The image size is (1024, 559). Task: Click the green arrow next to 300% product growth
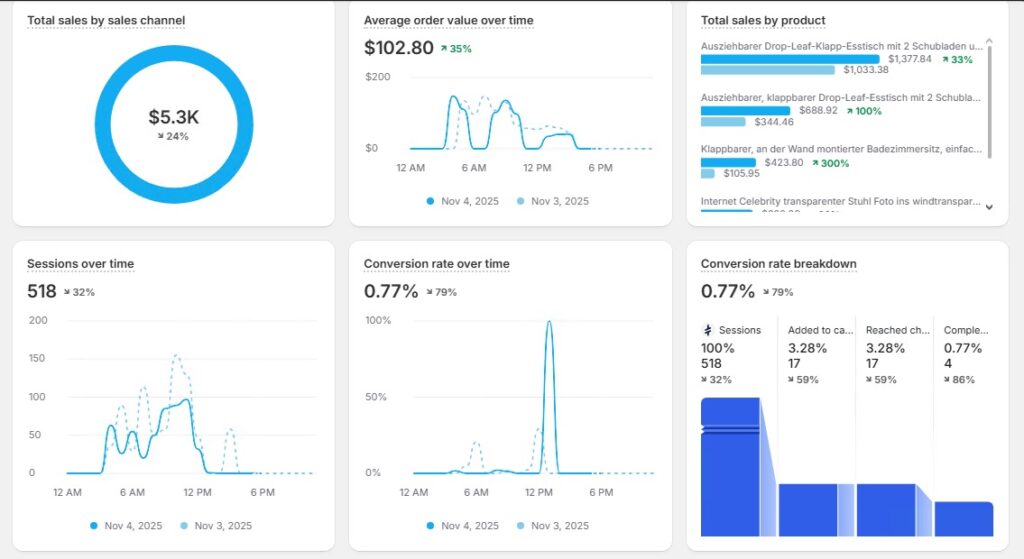pyautogui.click(x=816, y=162)
